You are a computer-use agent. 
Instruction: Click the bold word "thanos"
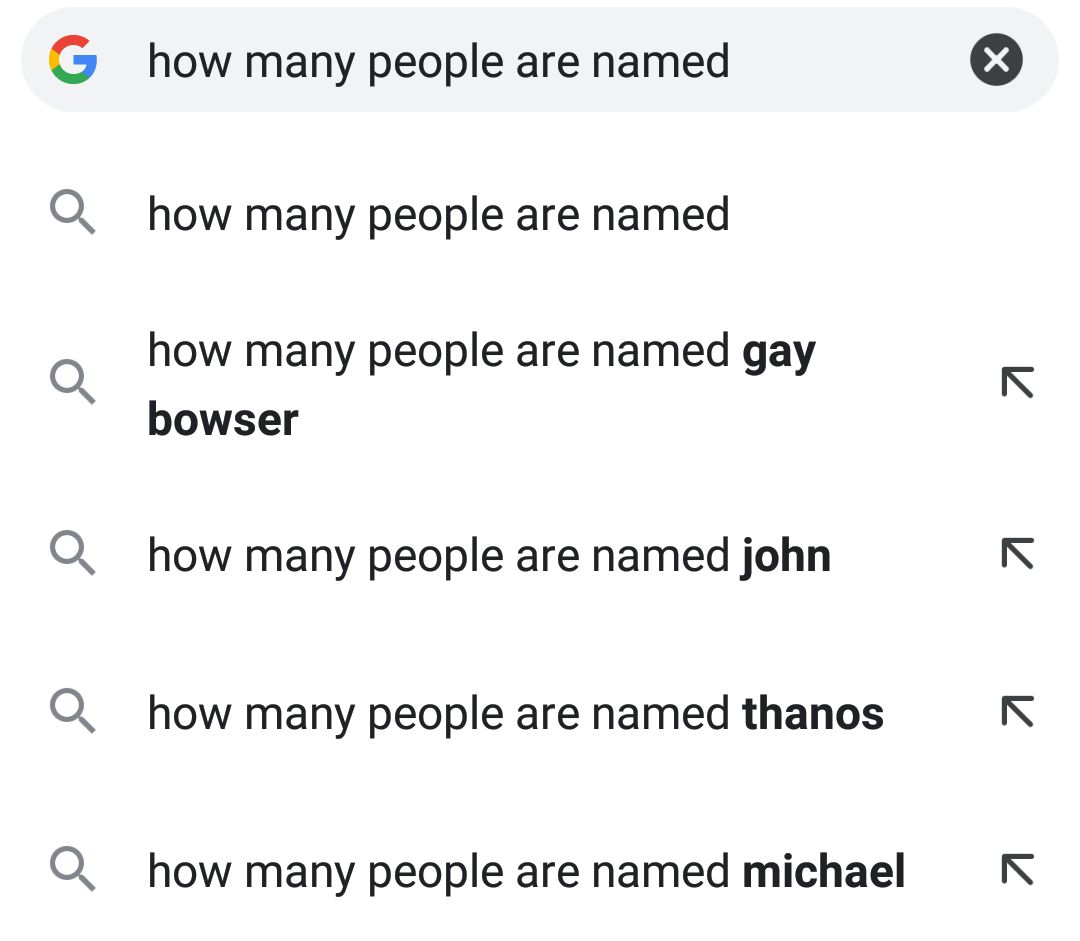[x=813, y=714]
